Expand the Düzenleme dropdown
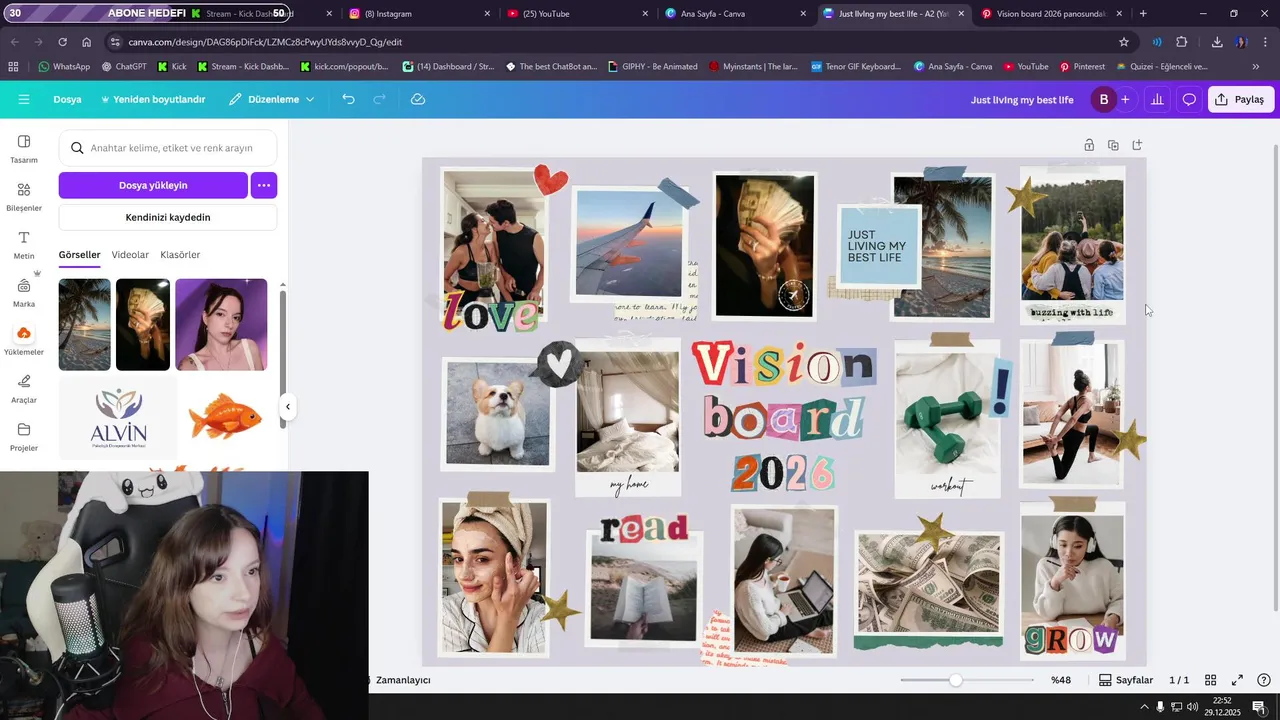 [x=271, y=99]
